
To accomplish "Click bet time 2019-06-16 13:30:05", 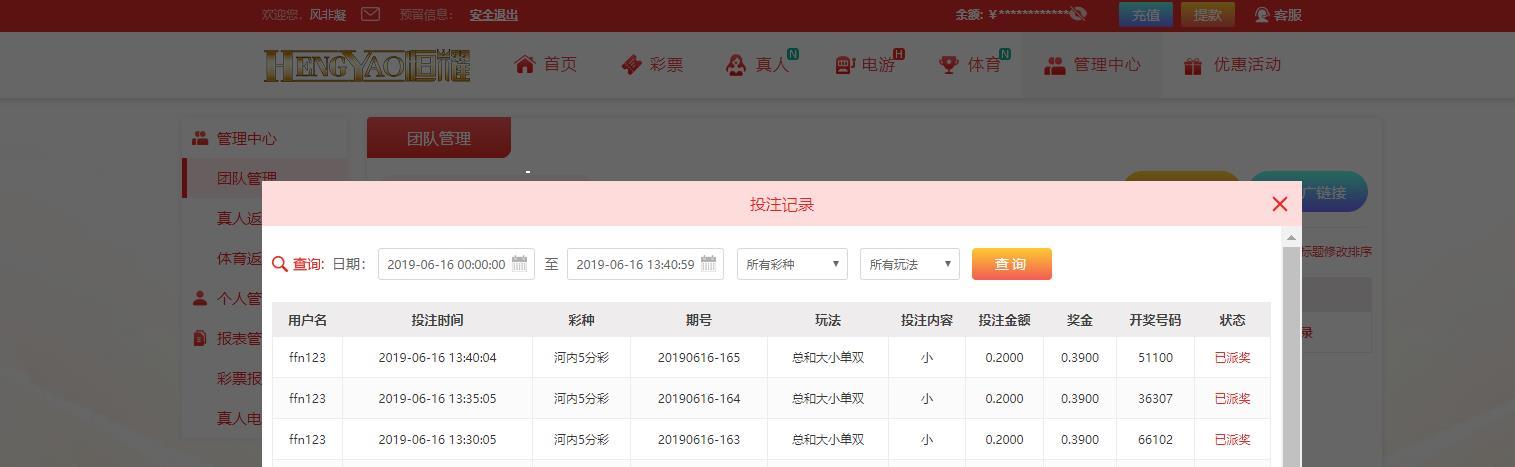I will point(437,439).
